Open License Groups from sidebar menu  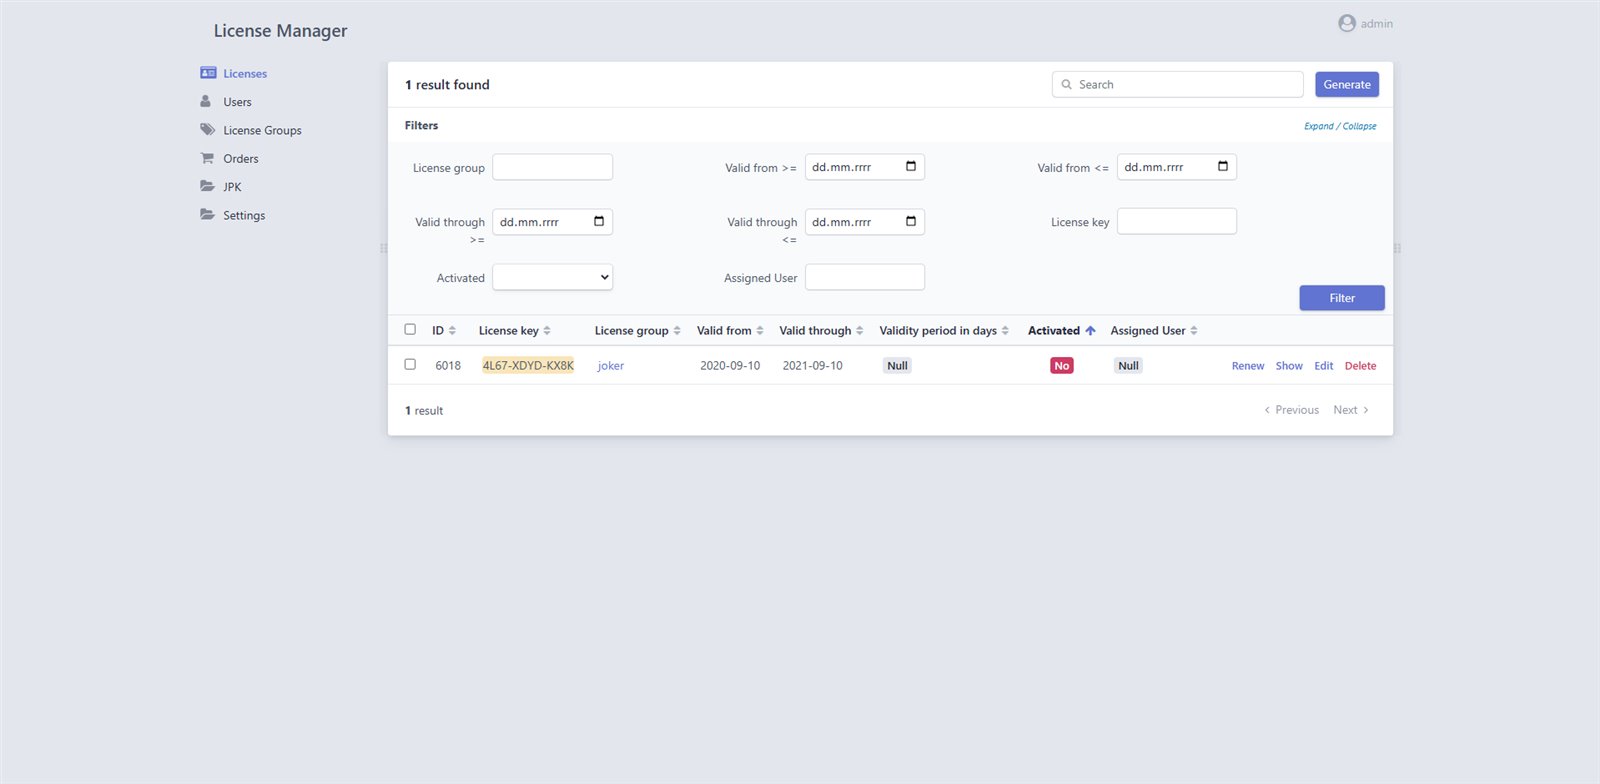coord(262,130)
